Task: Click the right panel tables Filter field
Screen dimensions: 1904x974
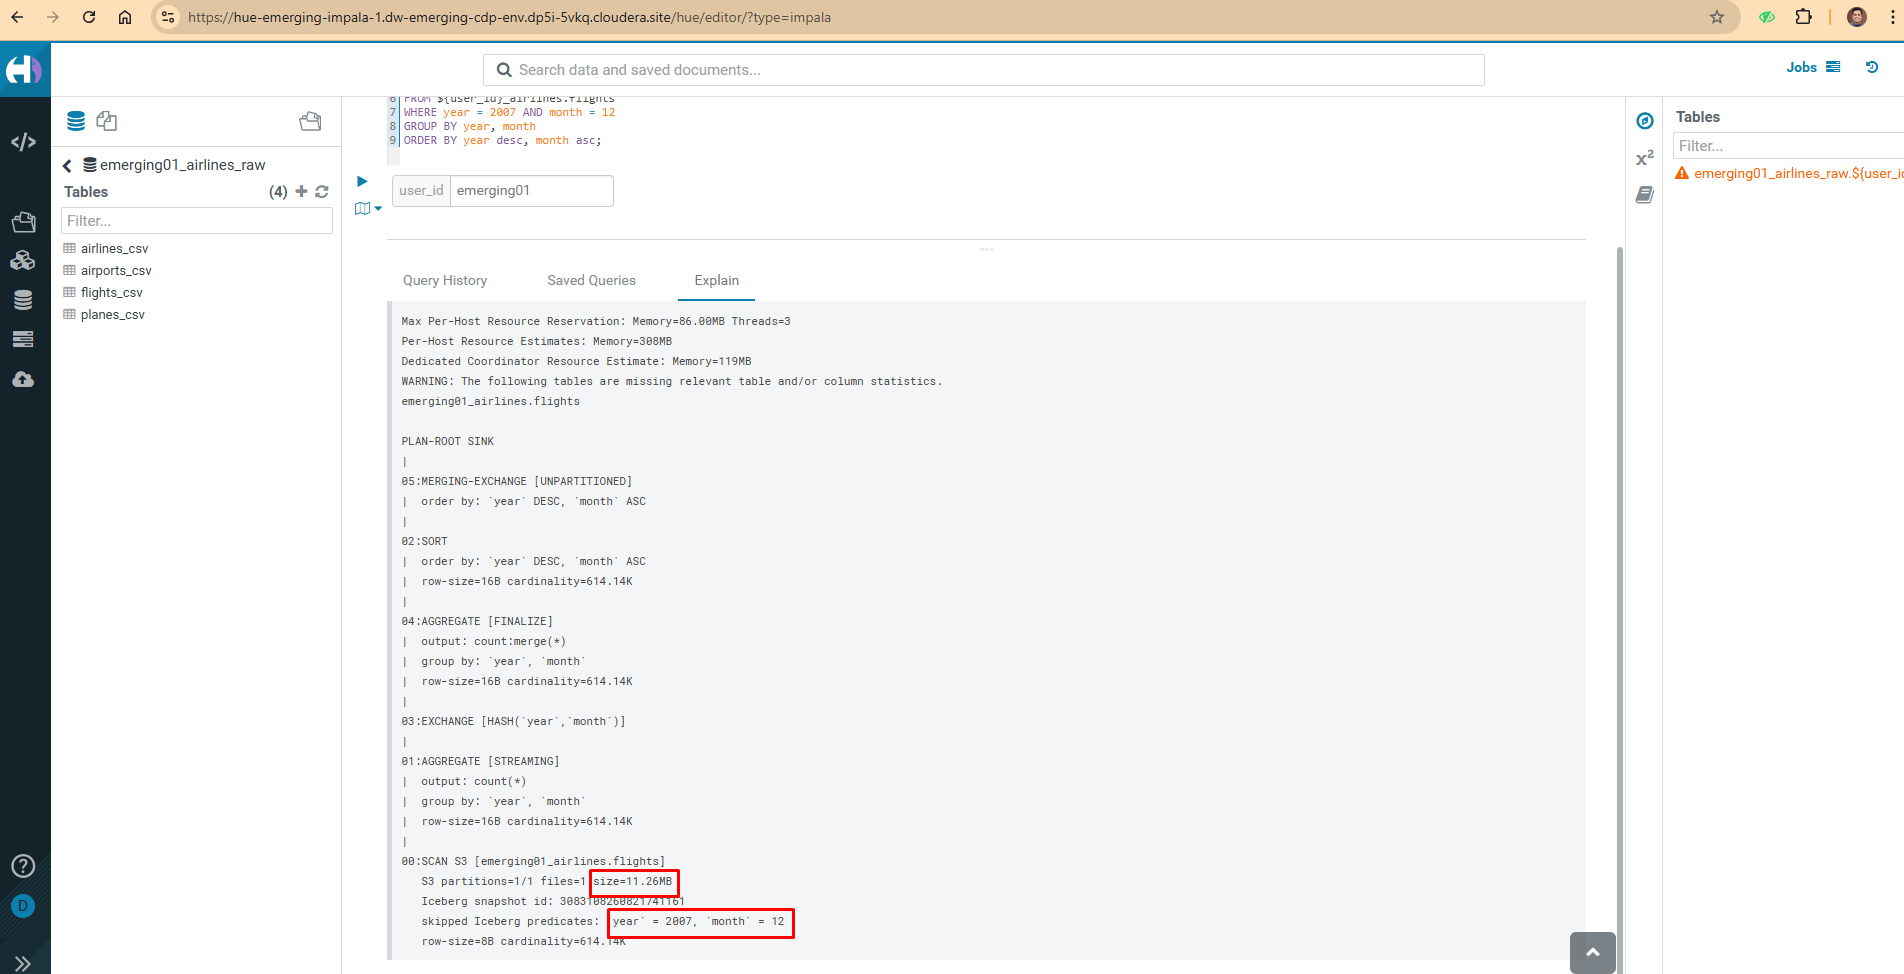Action: 1788,146
